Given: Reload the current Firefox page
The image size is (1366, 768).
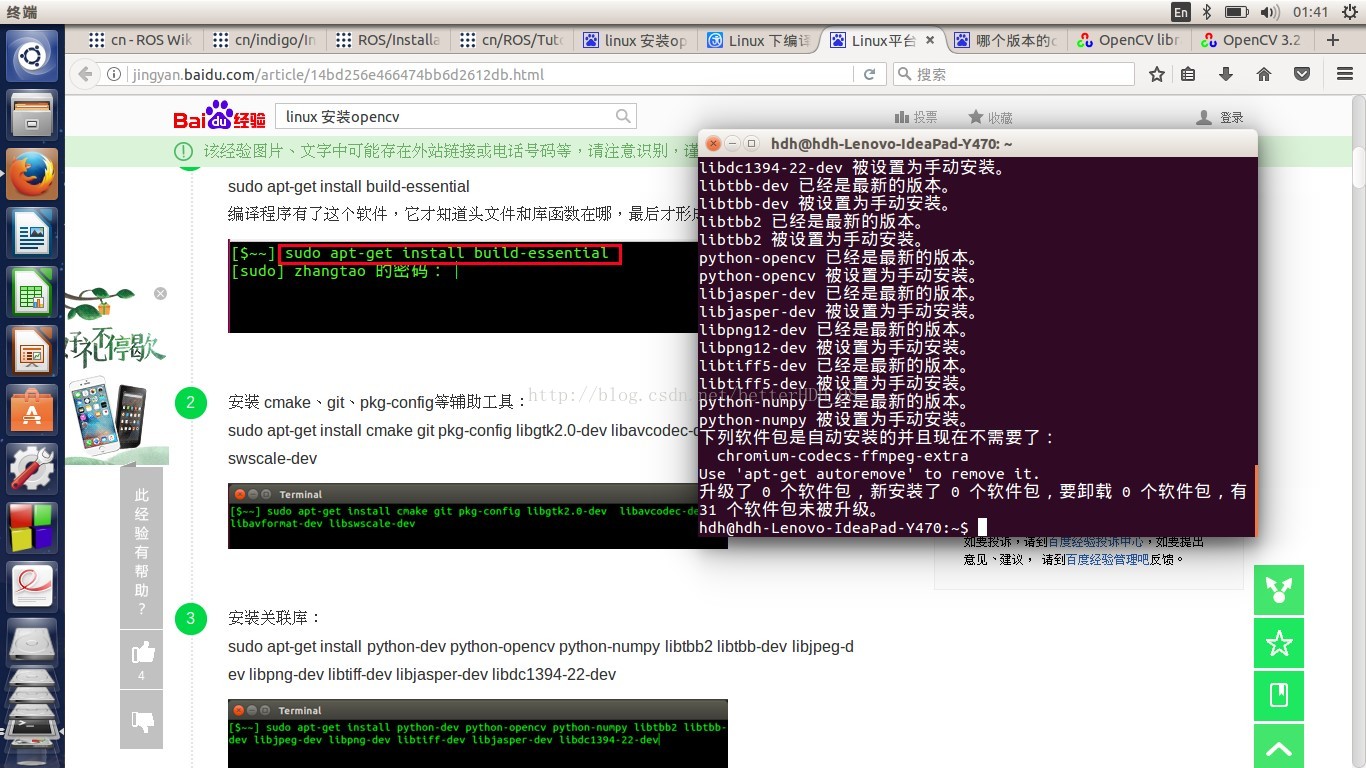Looking at the screenshot, I should (869, 74).
